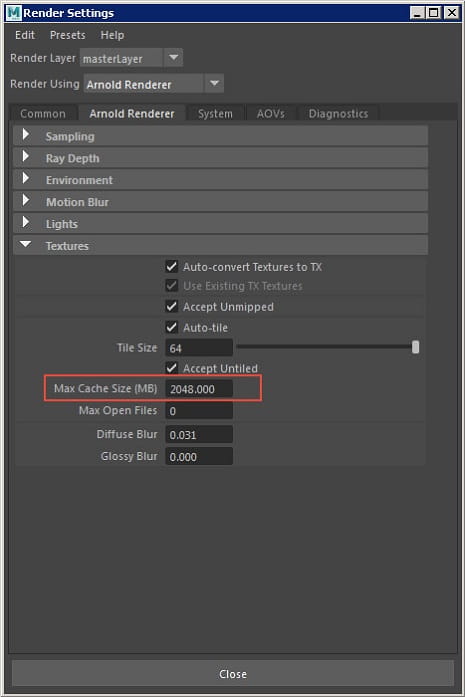
Task: Toggle Auto-convert Textures to TX checkbox
Action: tap(172, 267)
